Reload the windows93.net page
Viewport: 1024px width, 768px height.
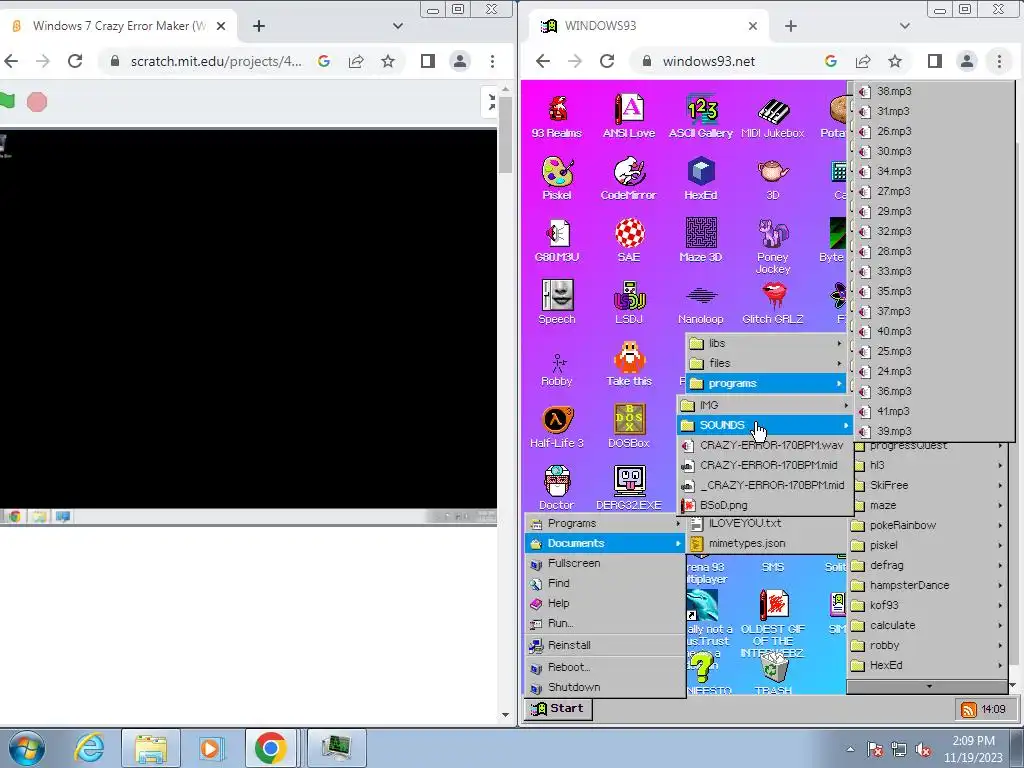point(607,61)
